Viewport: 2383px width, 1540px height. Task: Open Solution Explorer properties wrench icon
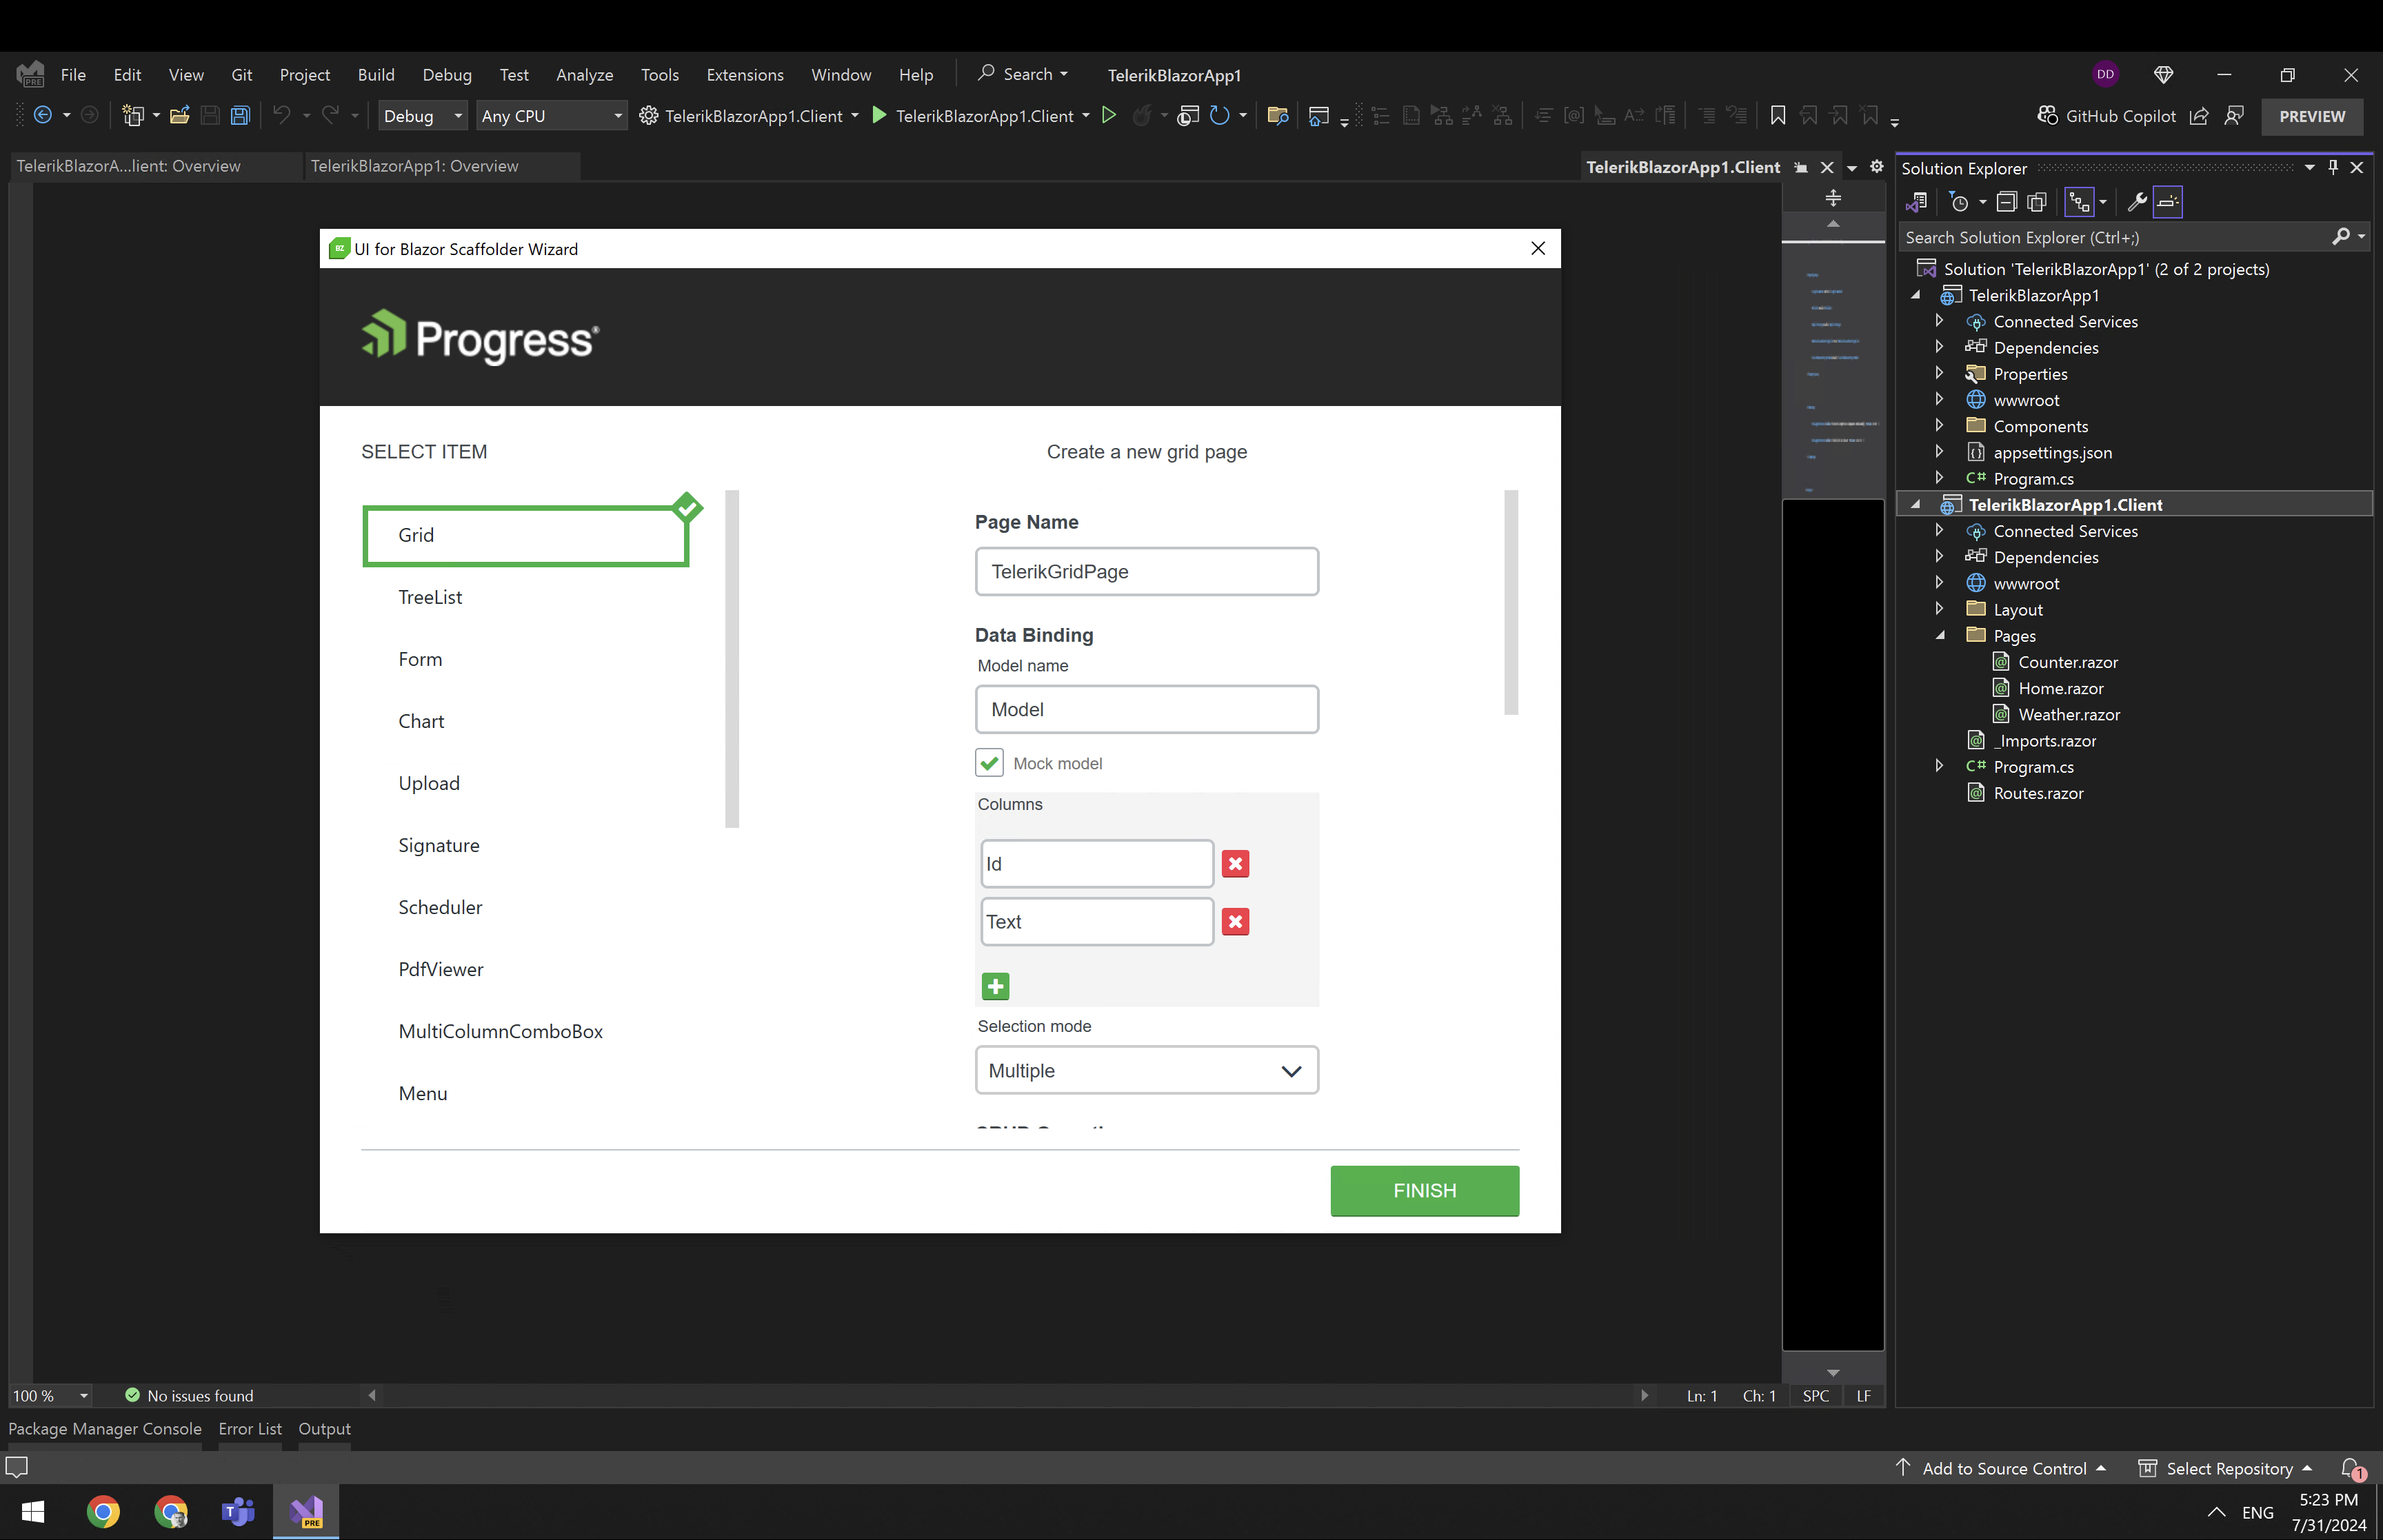tap(2136, 203)
